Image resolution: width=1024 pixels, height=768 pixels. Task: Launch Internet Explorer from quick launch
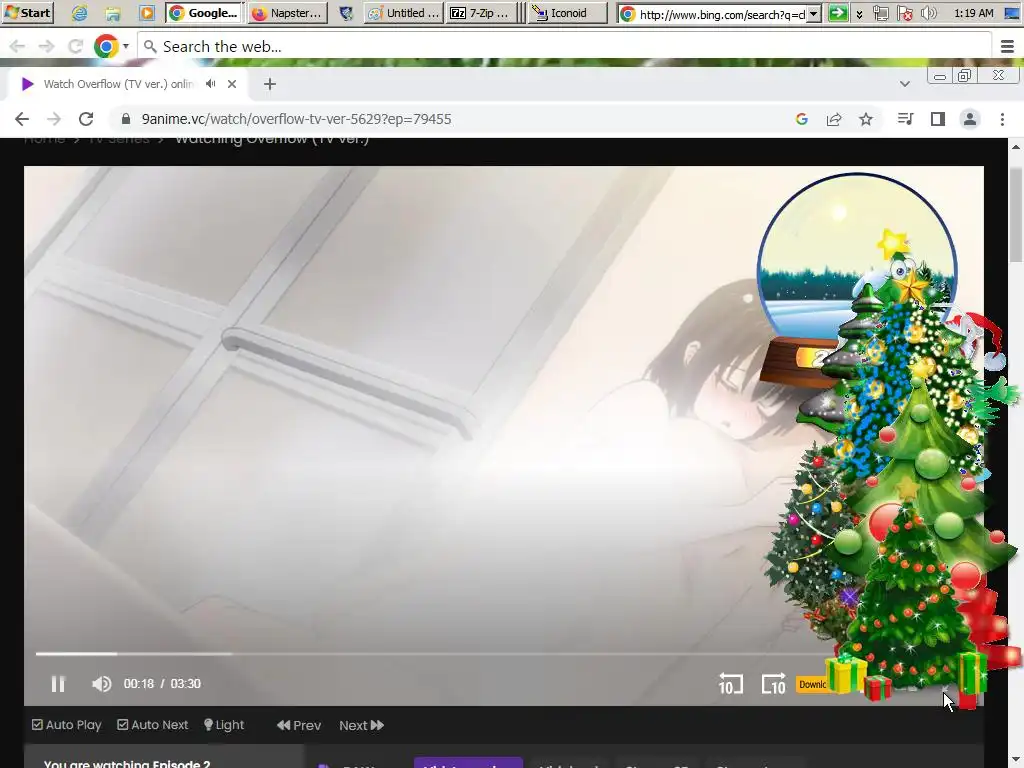[79, 13]
